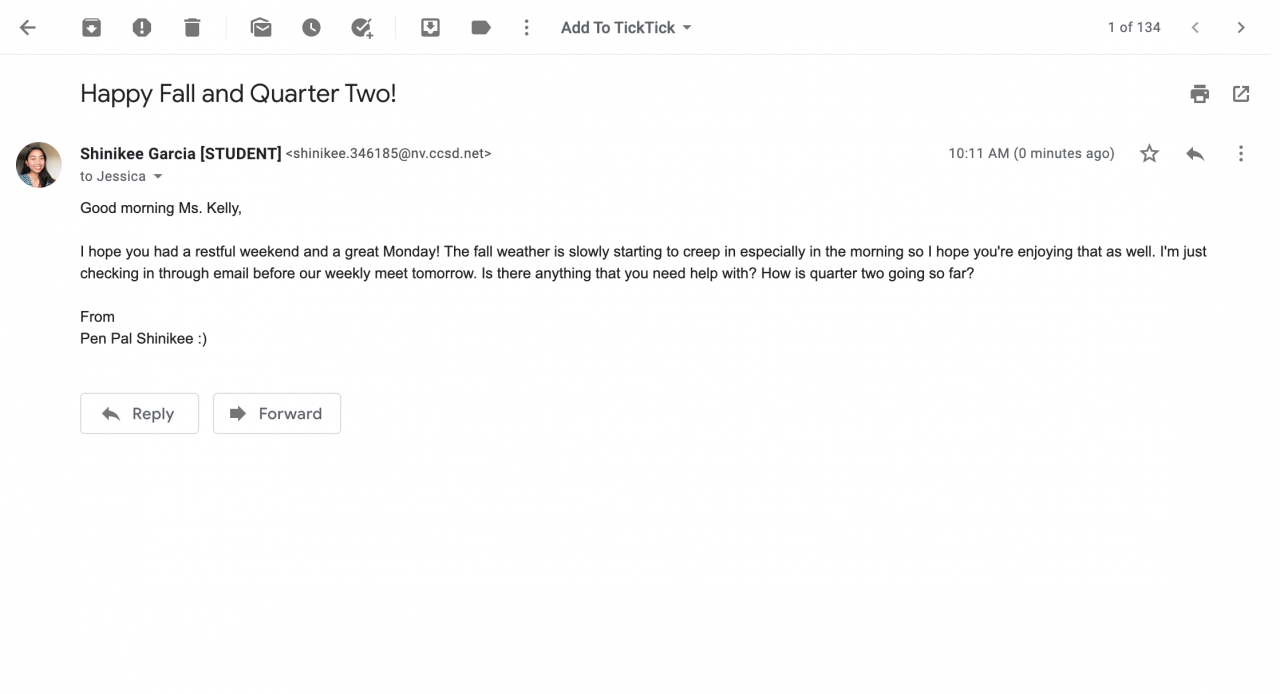Mark the email as unread
This screenshot has width=1280, height=694.
[x=261, y=28]
